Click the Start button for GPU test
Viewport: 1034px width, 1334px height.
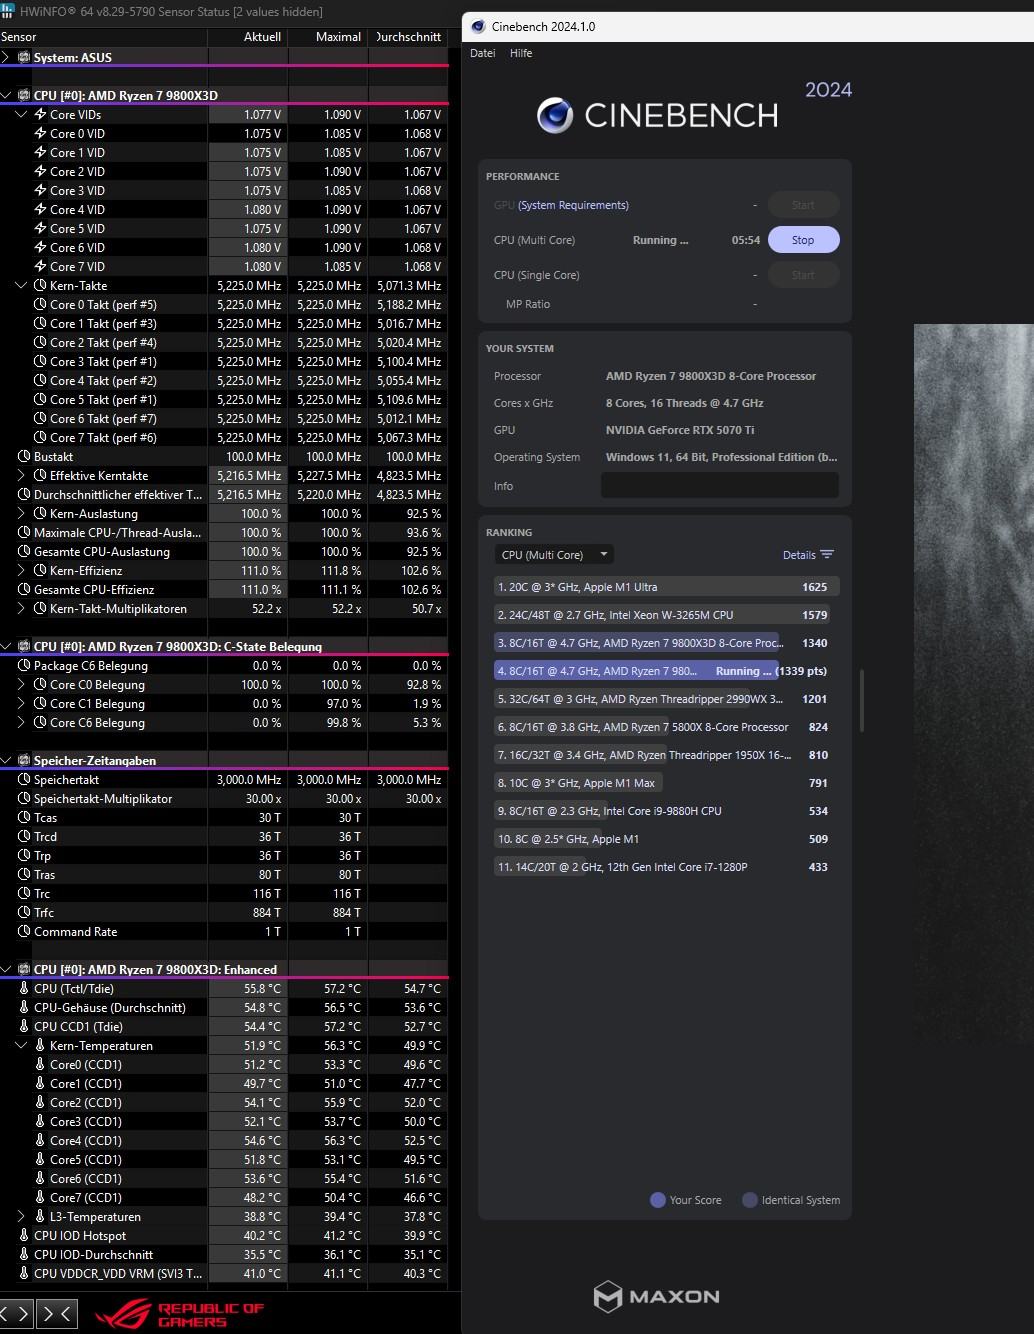point(803,205)
